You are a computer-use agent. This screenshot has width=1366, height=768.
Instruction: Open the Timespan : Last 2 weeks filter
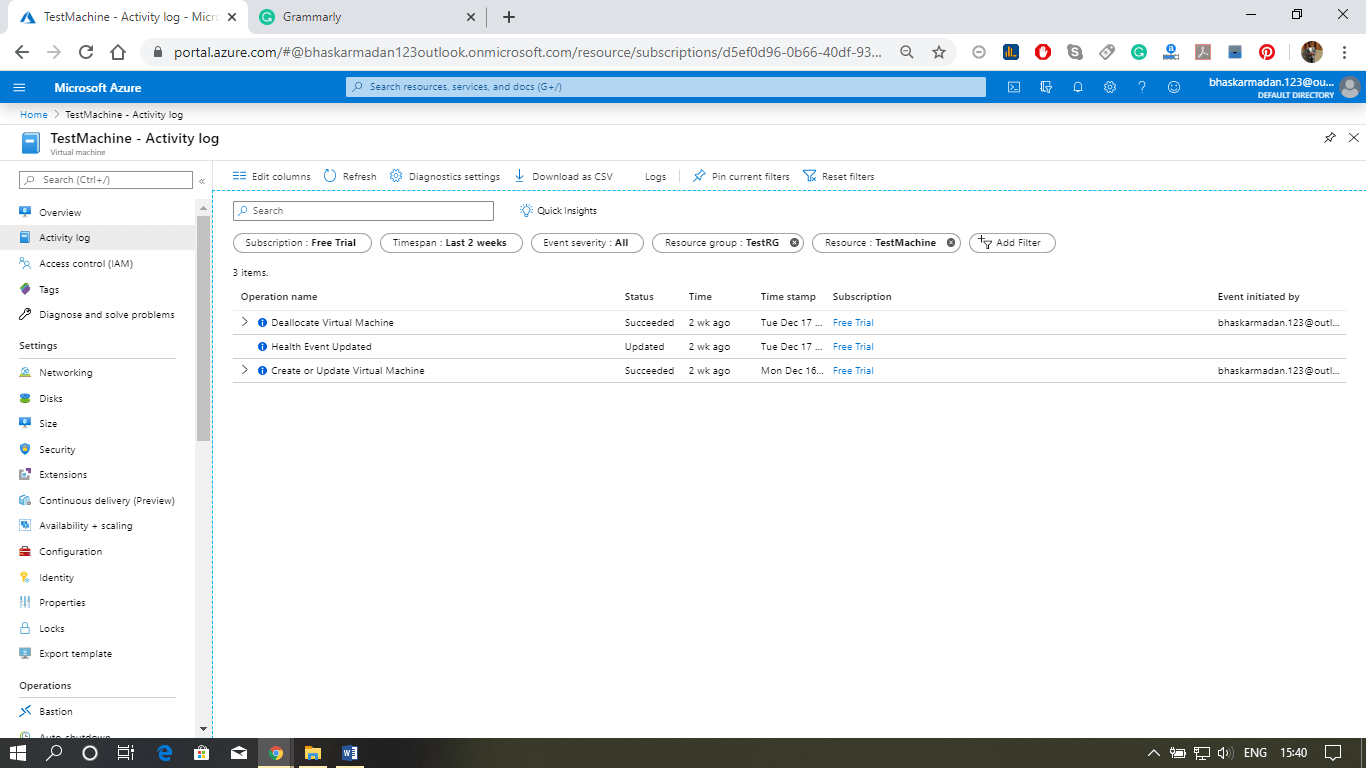click(451, 243)
